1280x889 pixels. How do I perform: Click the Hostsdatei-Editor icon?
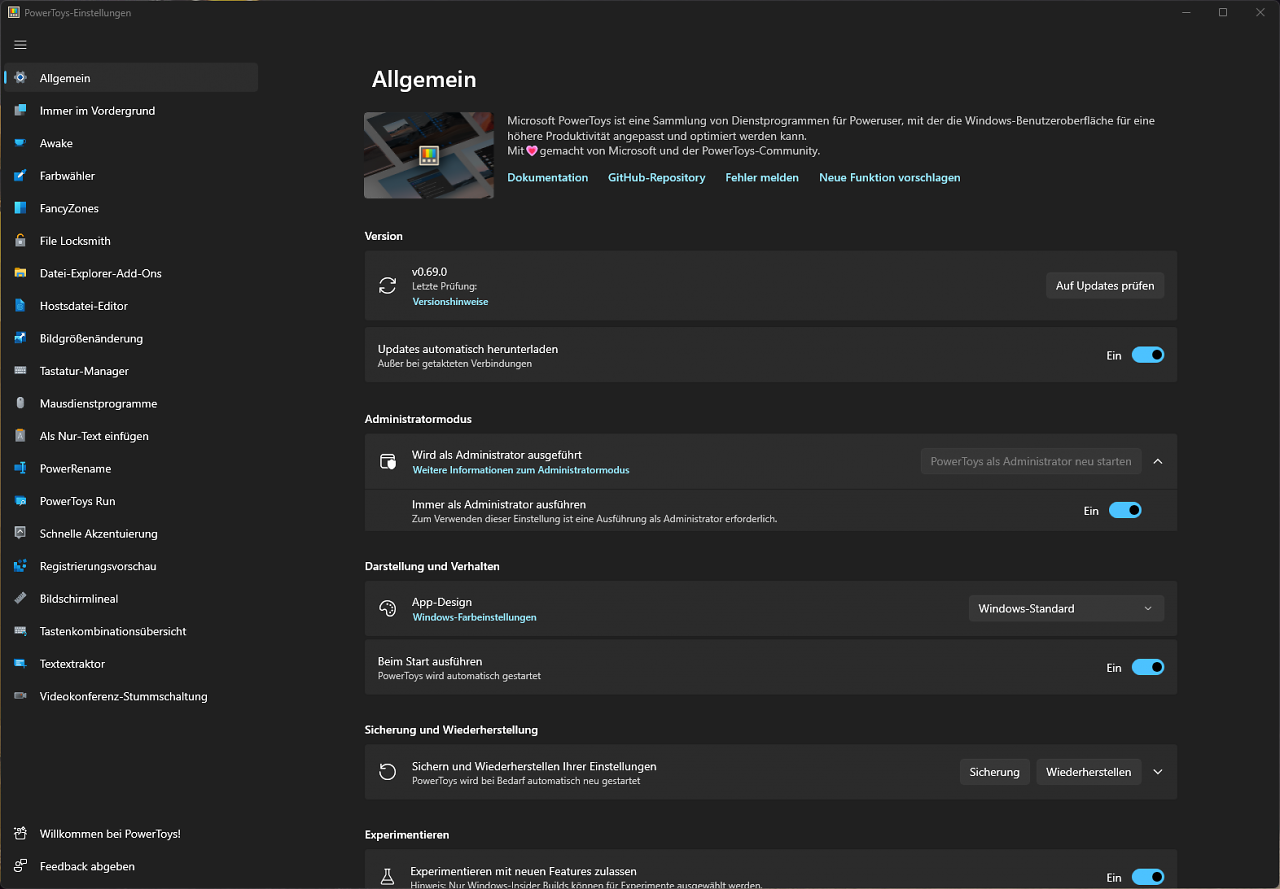pos(20,306)
